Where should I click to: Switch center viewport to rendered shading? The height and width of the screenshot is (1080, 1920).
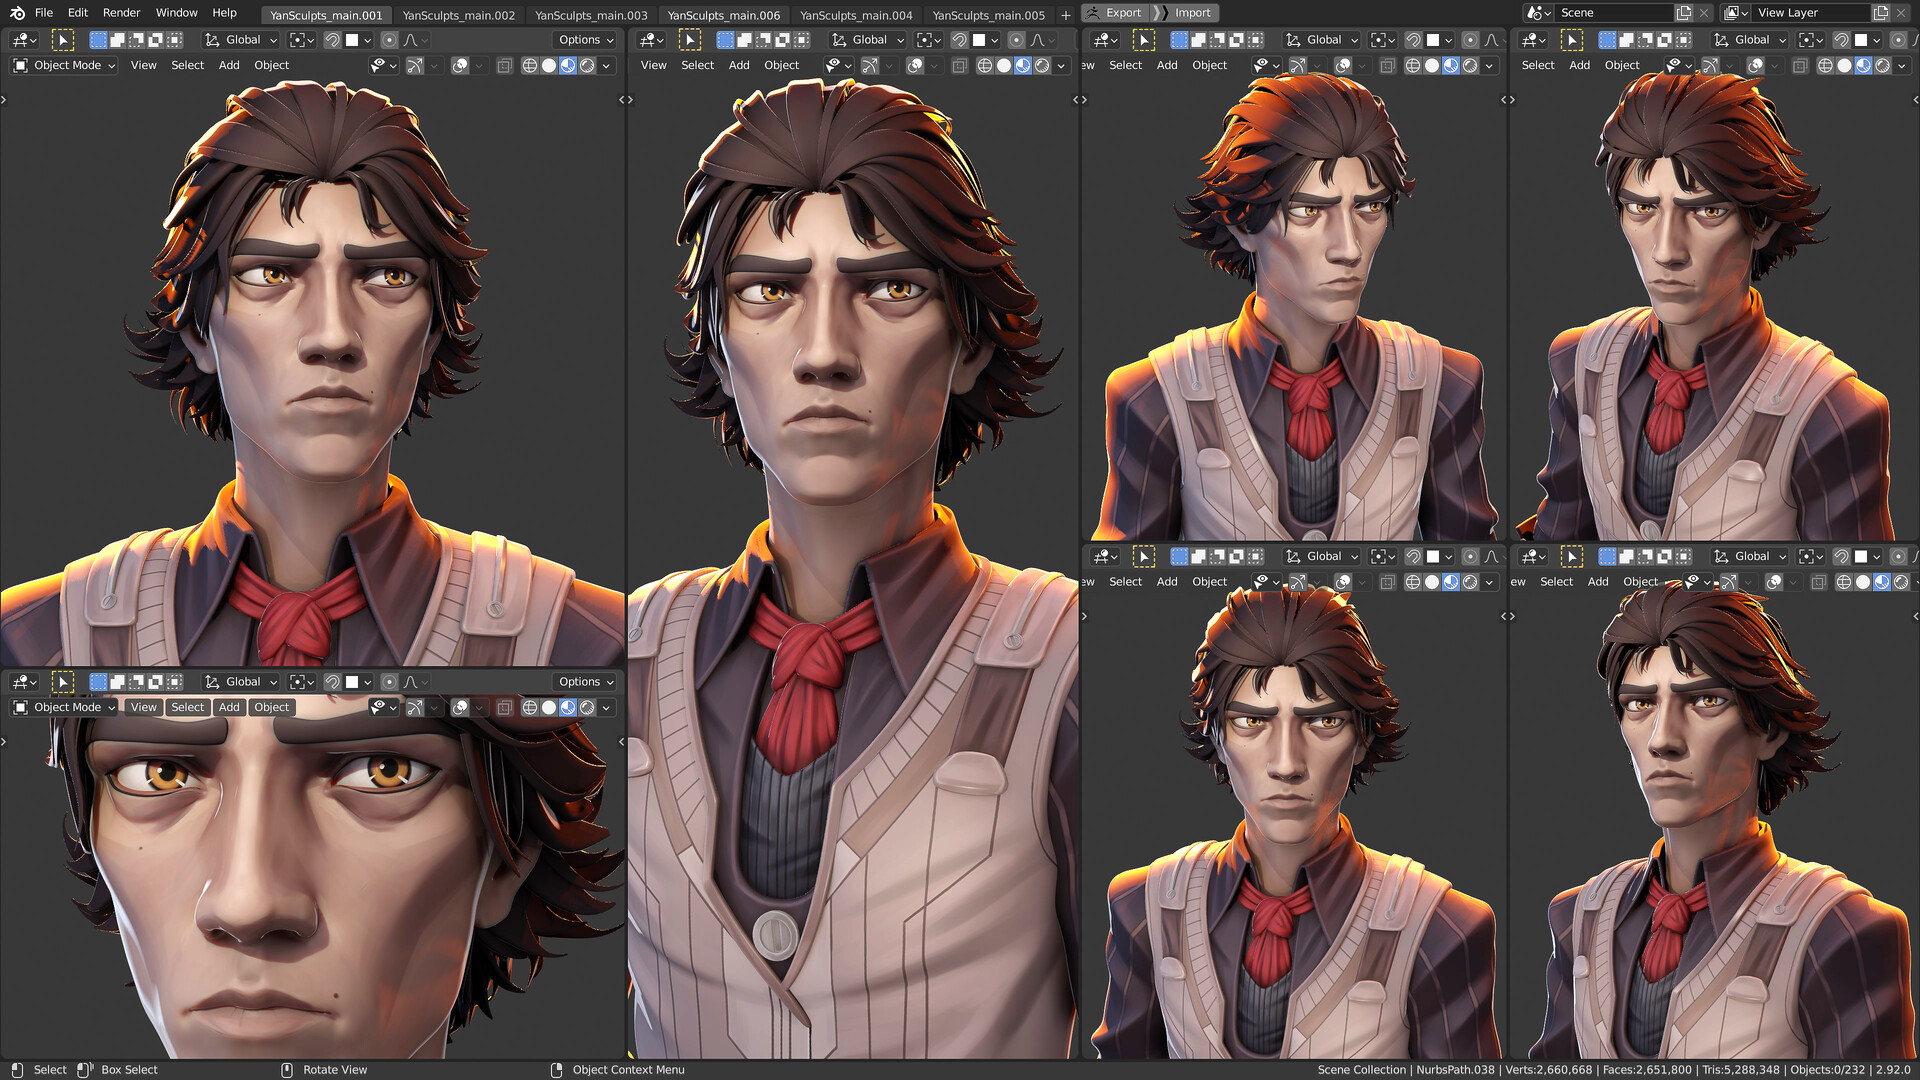point(1042,65)
